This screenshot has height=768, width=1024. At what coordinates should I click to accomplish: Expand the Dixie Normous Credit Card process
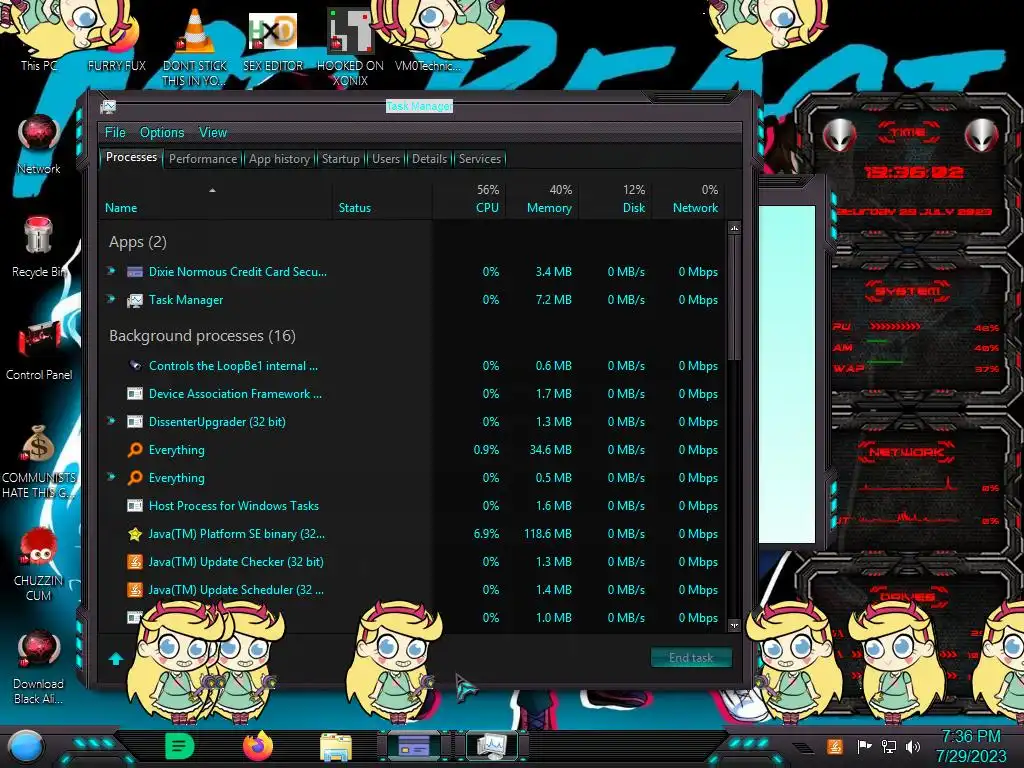112,270
